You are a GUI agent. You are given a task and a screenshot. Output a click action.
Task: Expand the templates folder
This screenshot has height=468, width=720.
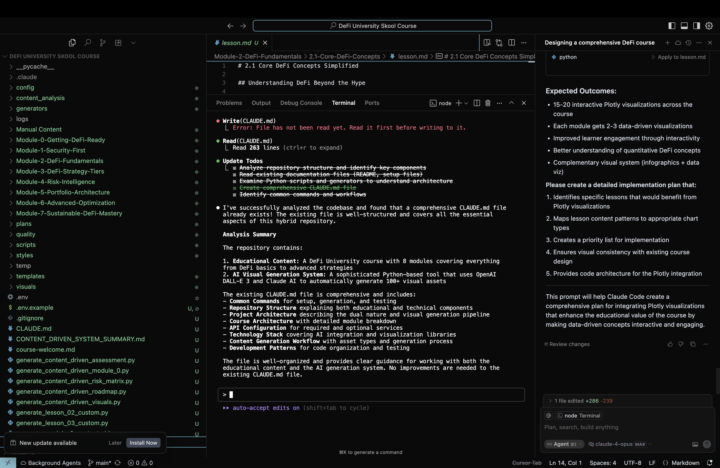pyautogui.click(x=30, y=276)
